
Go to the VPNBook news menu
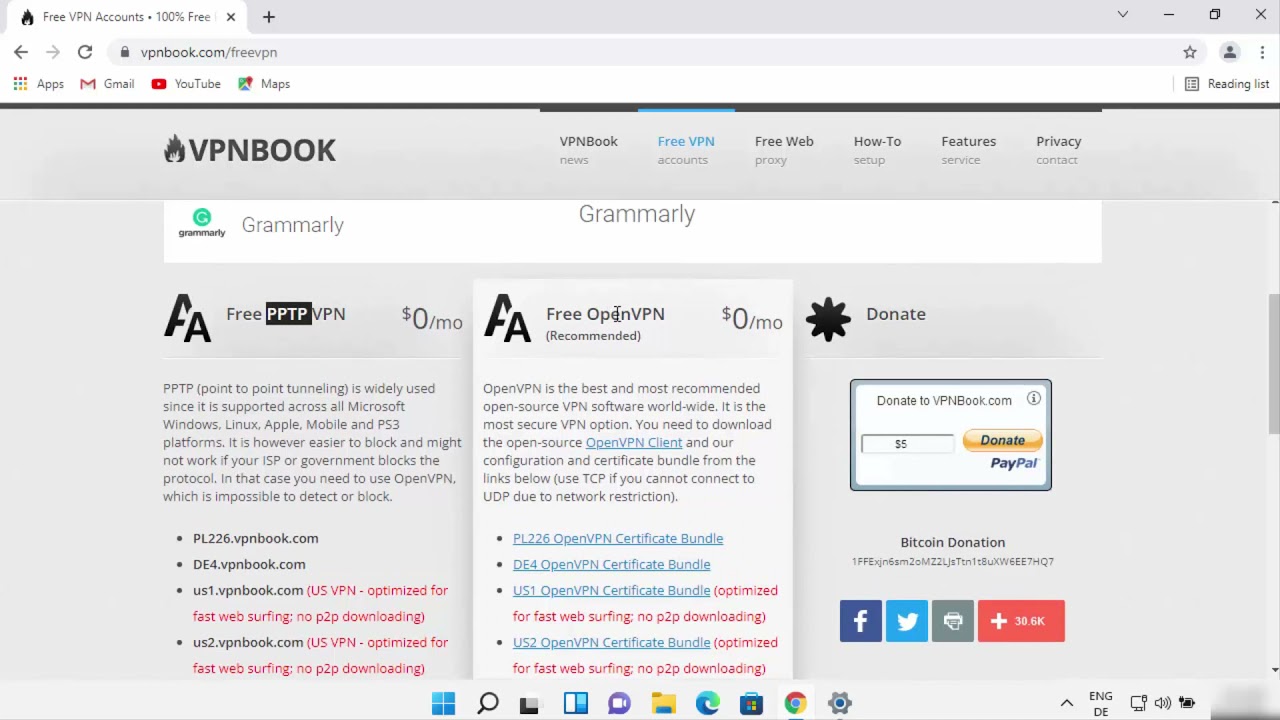point(588,149)
